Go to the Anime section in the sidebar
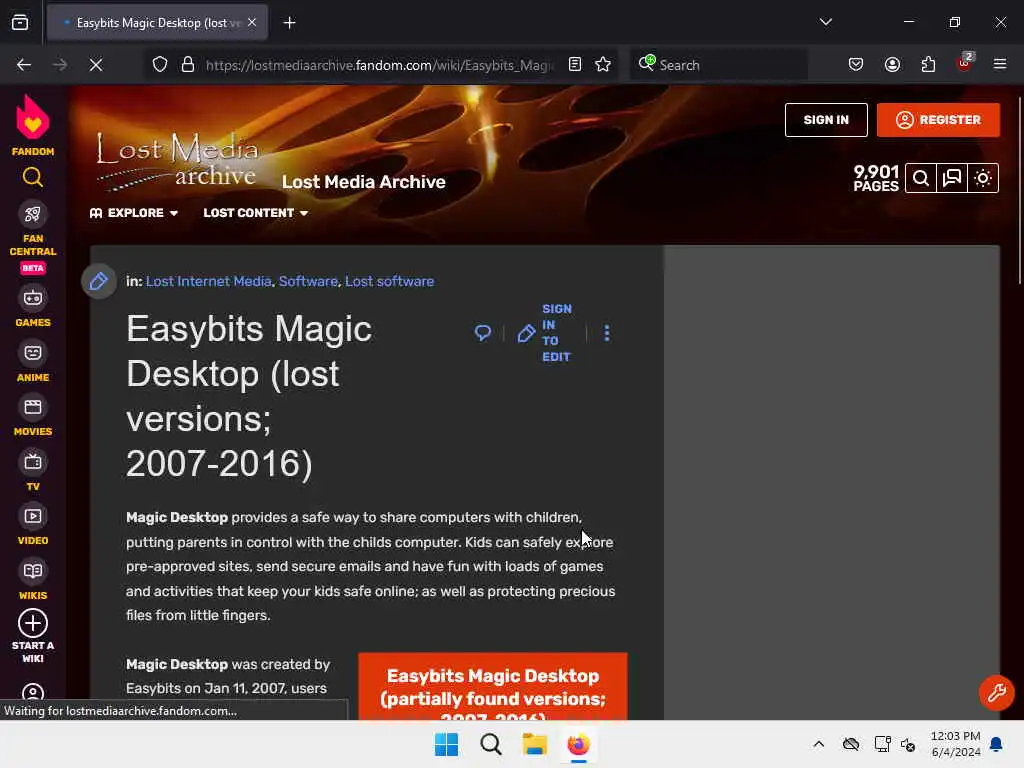This screenshot has height=768, width=1024. [33, 361]
